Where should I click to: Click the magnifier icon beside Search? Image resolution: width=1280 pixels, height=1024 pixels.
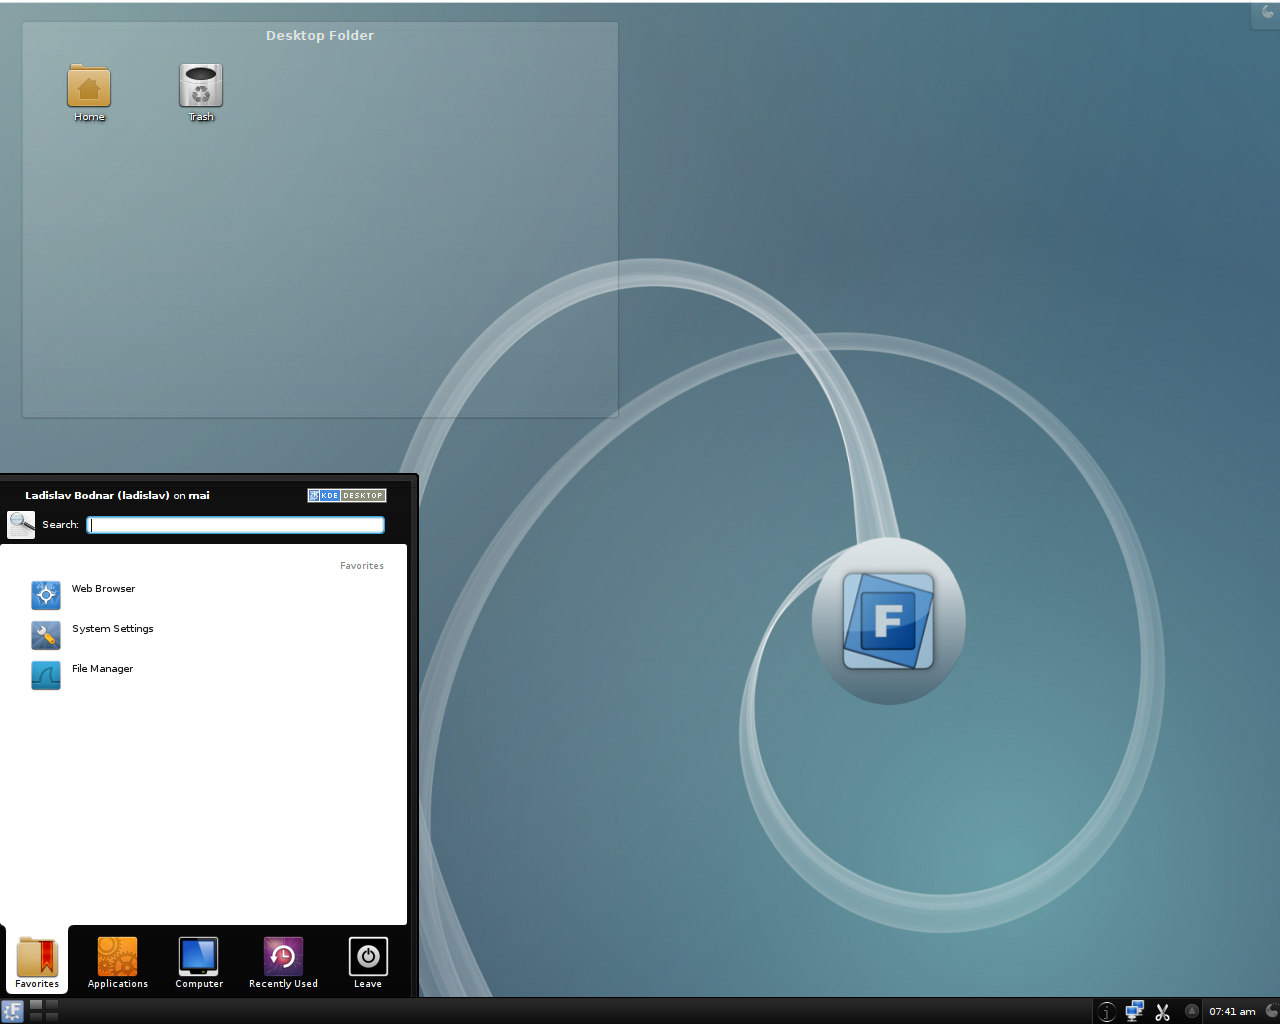pyautogui.click(x=21, y=524)
